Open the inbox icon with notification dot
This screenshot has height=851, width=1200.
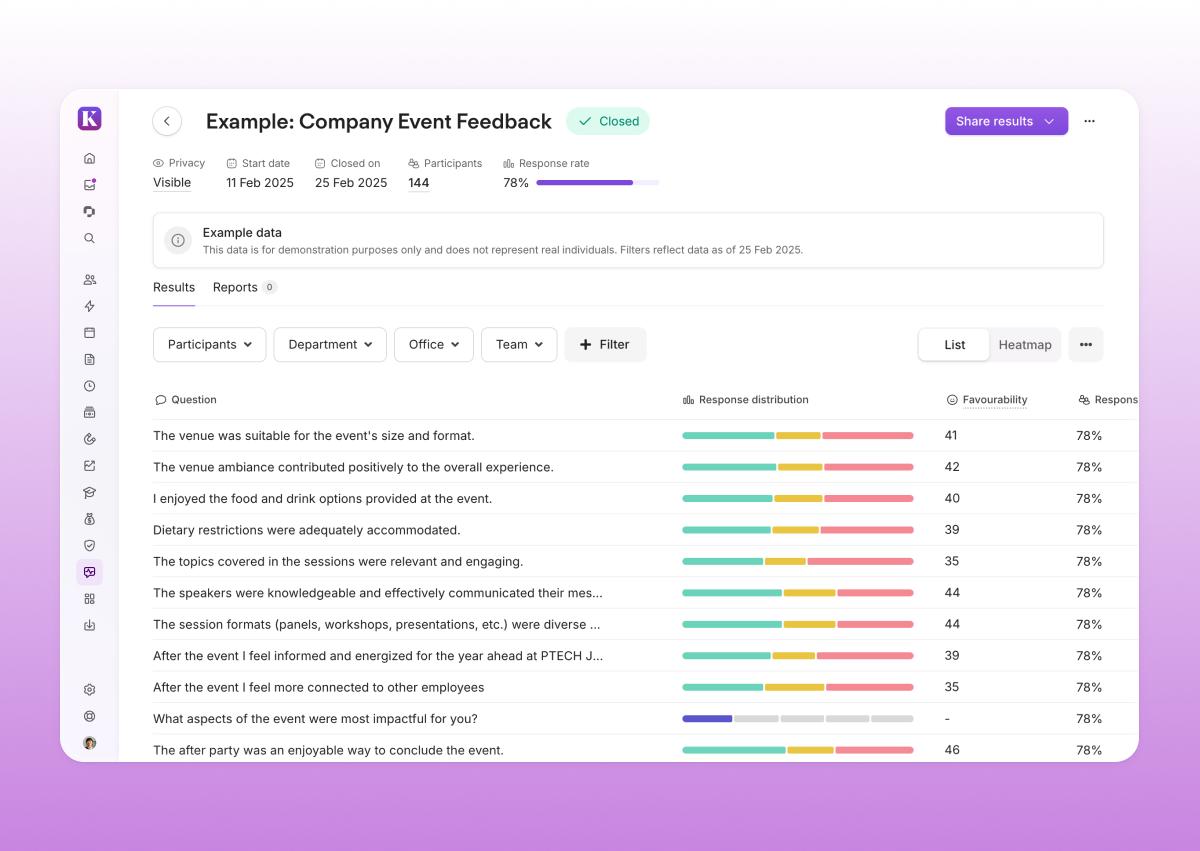89,185
